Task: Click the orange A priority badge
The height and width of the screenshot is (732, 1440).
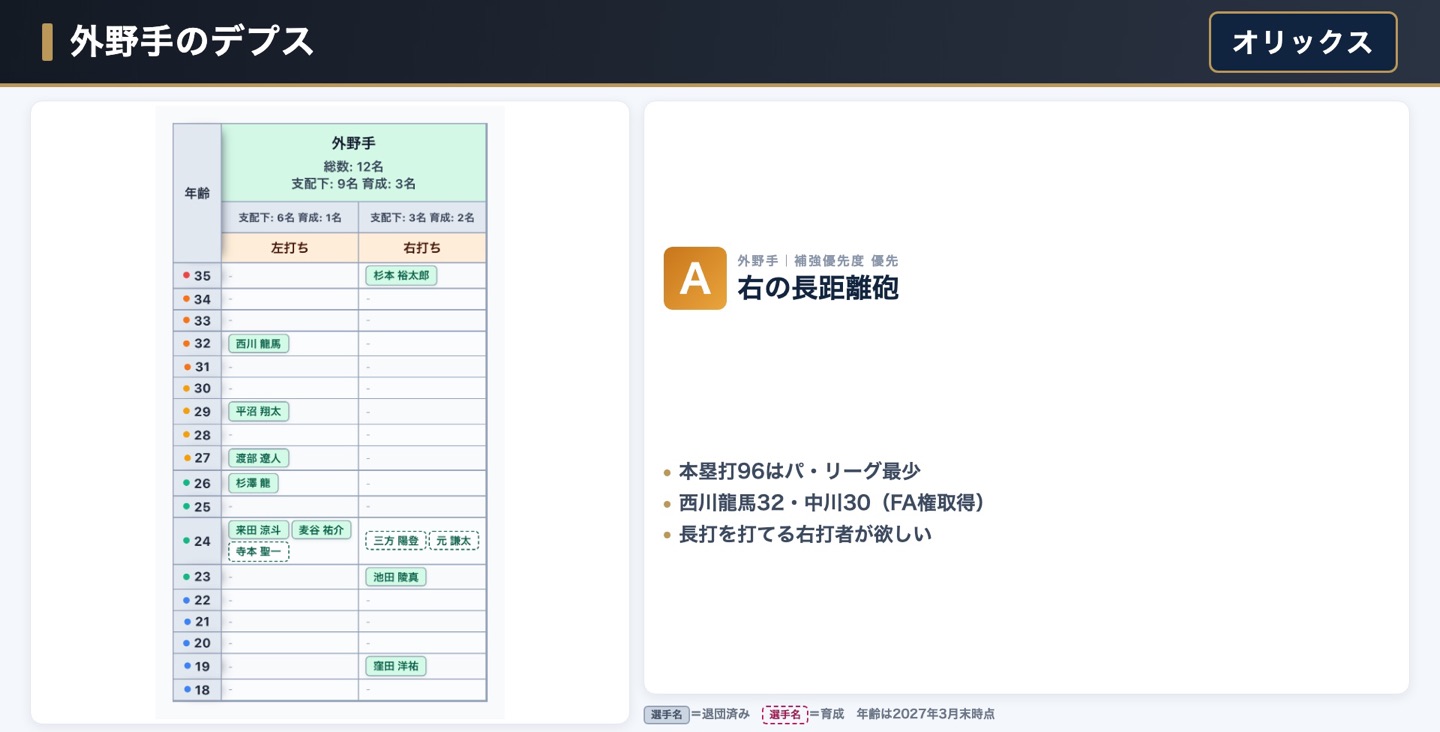Action: pos(695,278)
